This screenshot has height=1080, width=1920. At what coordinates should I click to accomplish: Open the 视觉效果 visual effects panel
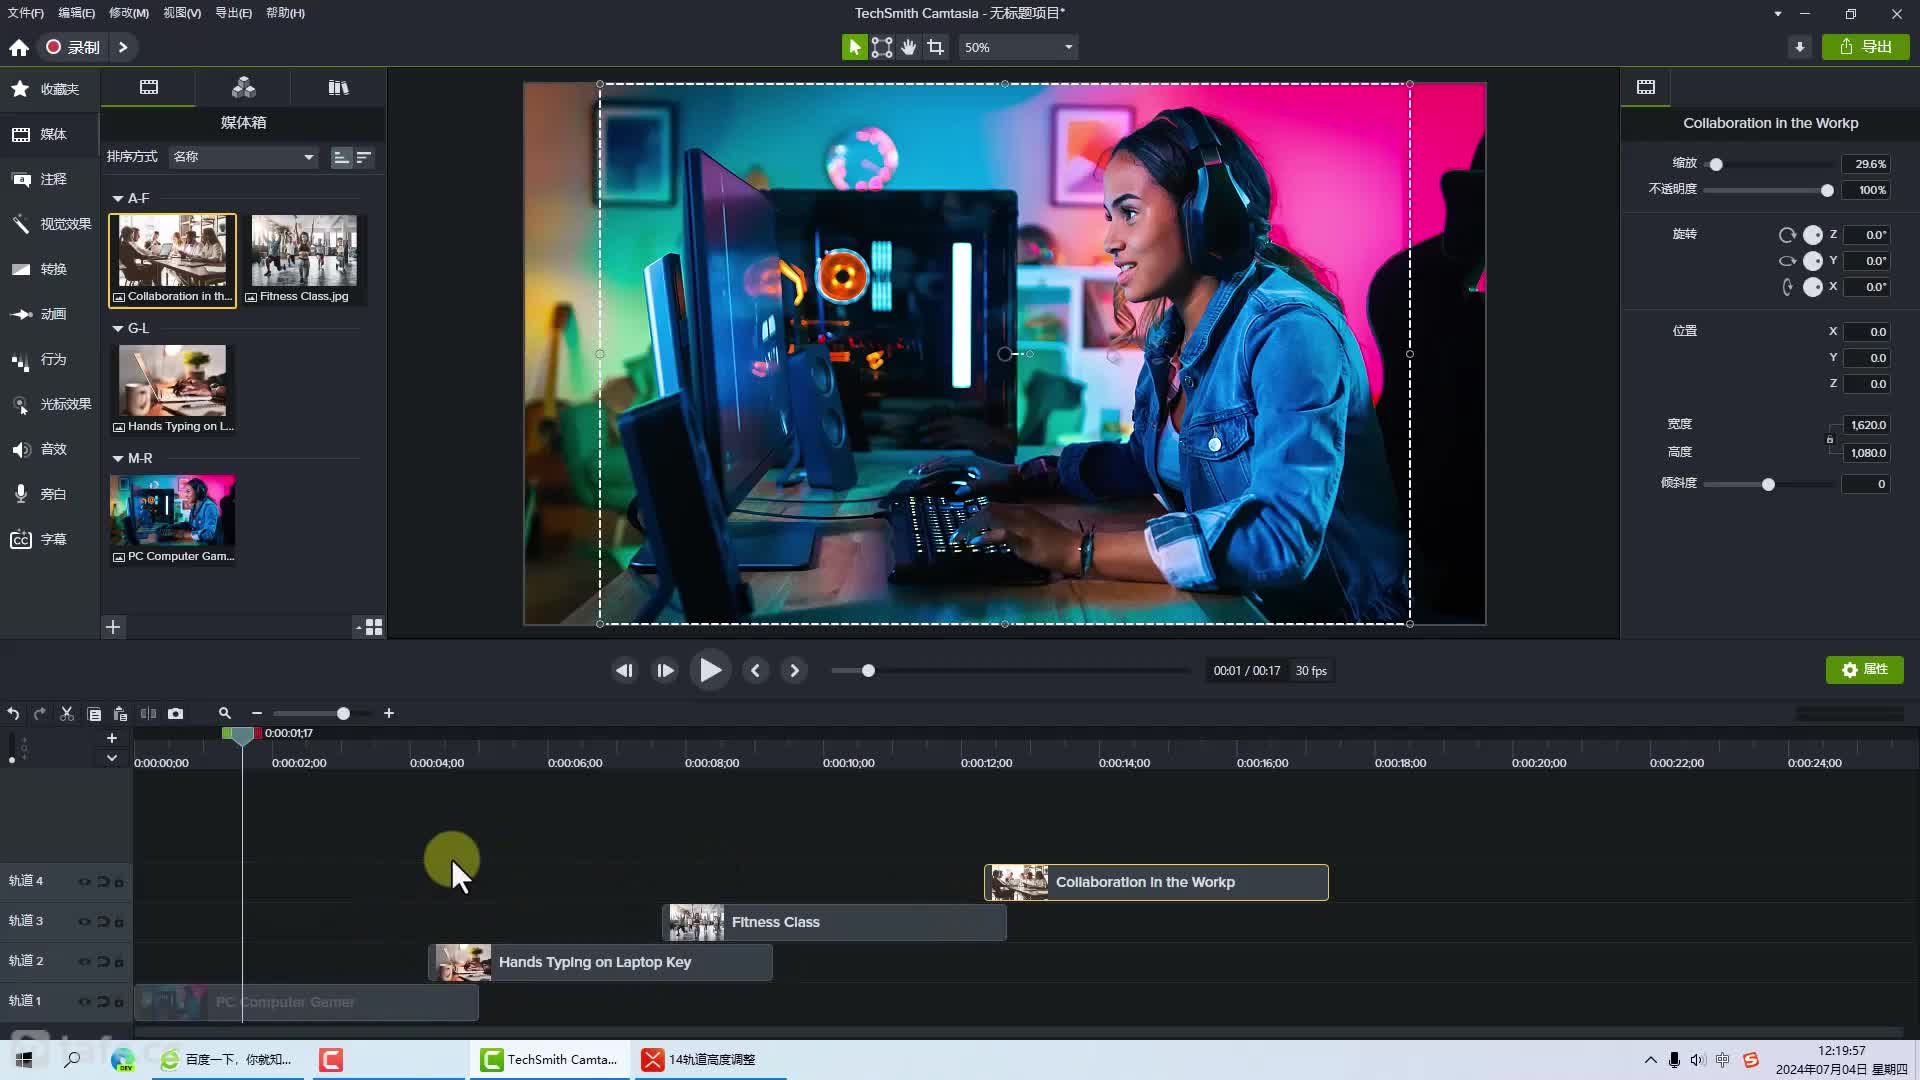point(50,224)
